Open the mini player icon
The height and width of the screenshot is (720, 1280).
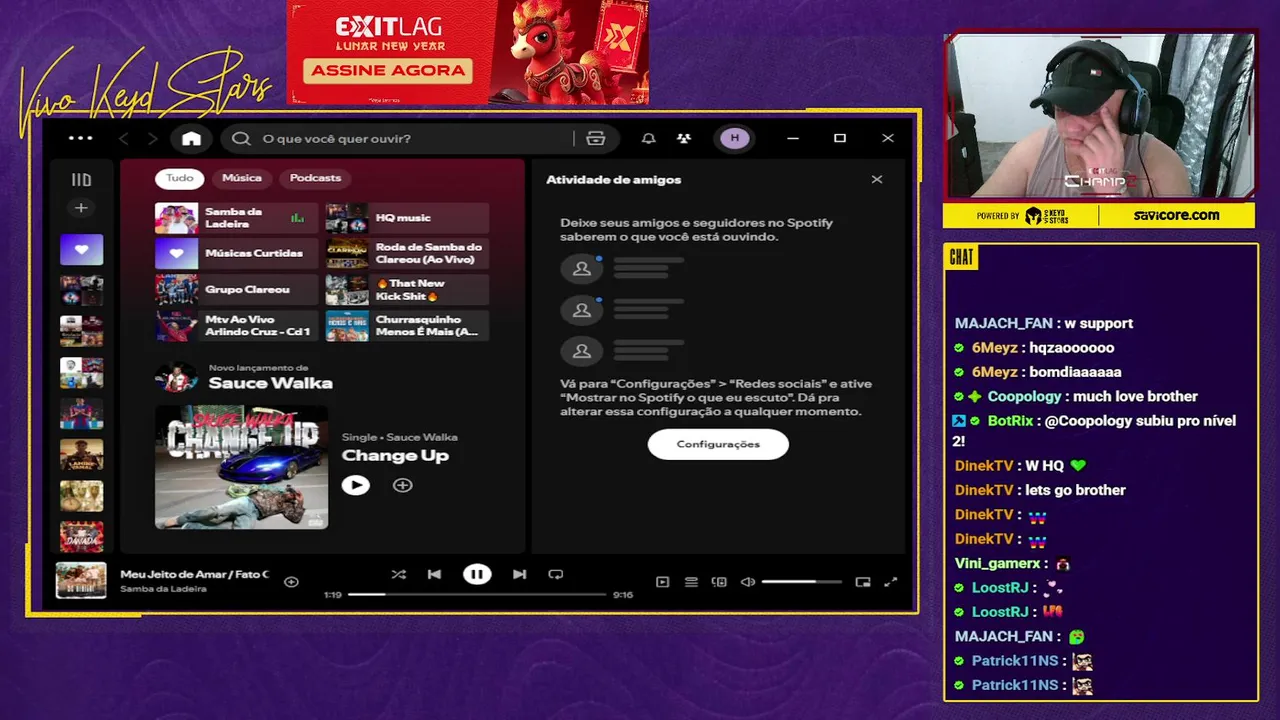click(863, 582)
